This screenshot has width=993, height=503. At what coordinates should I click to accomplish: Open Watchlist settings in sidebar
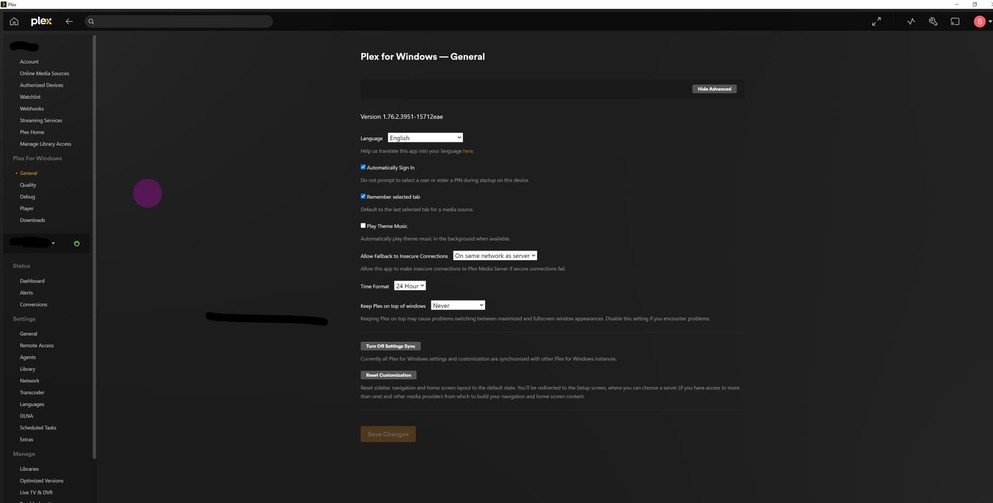30,97
